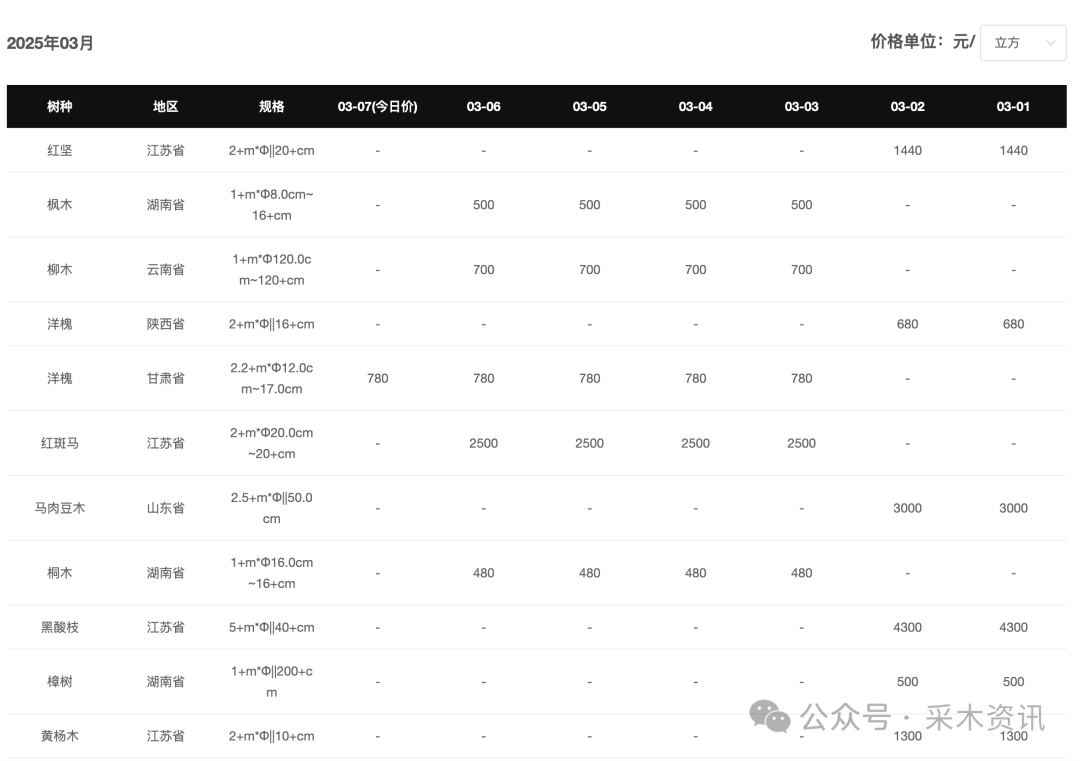1080x761 pixels.
Task: Click the 红斑马 tree species cell
Action: click(x=60, y=443)
